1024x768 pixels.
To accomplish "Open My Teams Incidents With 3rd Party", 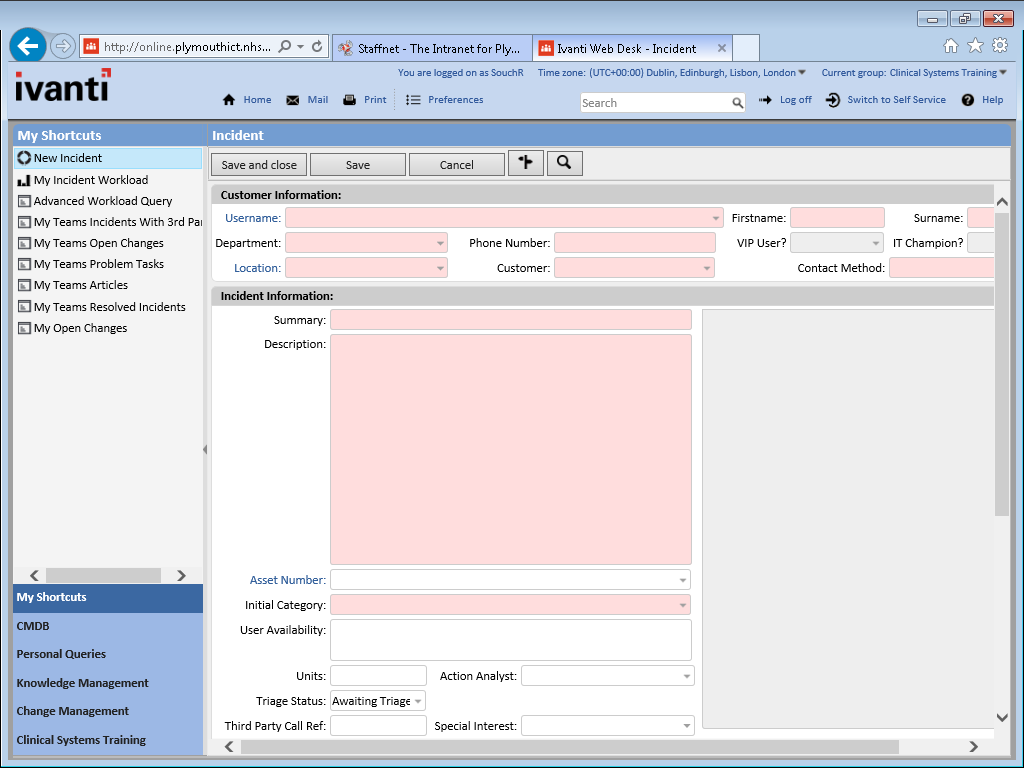I will [118, 222].
